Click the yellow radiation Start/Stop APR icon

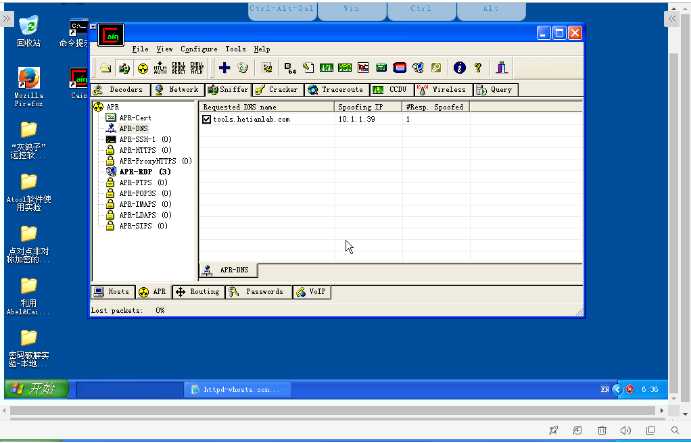click(142, 68)
